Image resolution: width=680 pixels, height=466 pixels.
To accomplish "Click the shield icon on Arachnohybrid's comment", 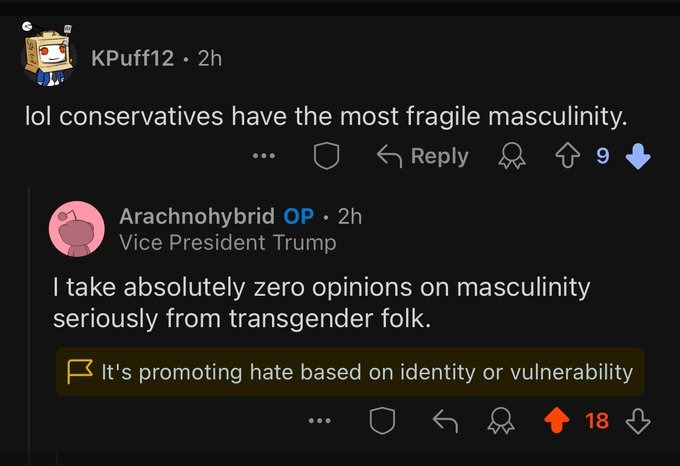I will 382,421.
